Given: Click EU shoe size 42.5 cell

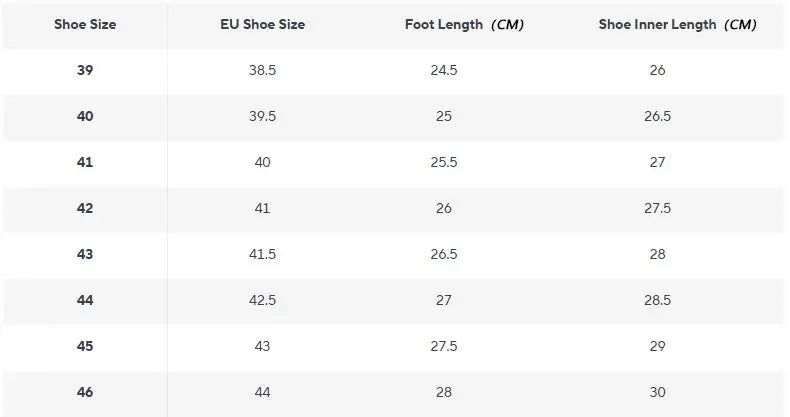Looking at the screenshot, I should [x=262, y=300].
